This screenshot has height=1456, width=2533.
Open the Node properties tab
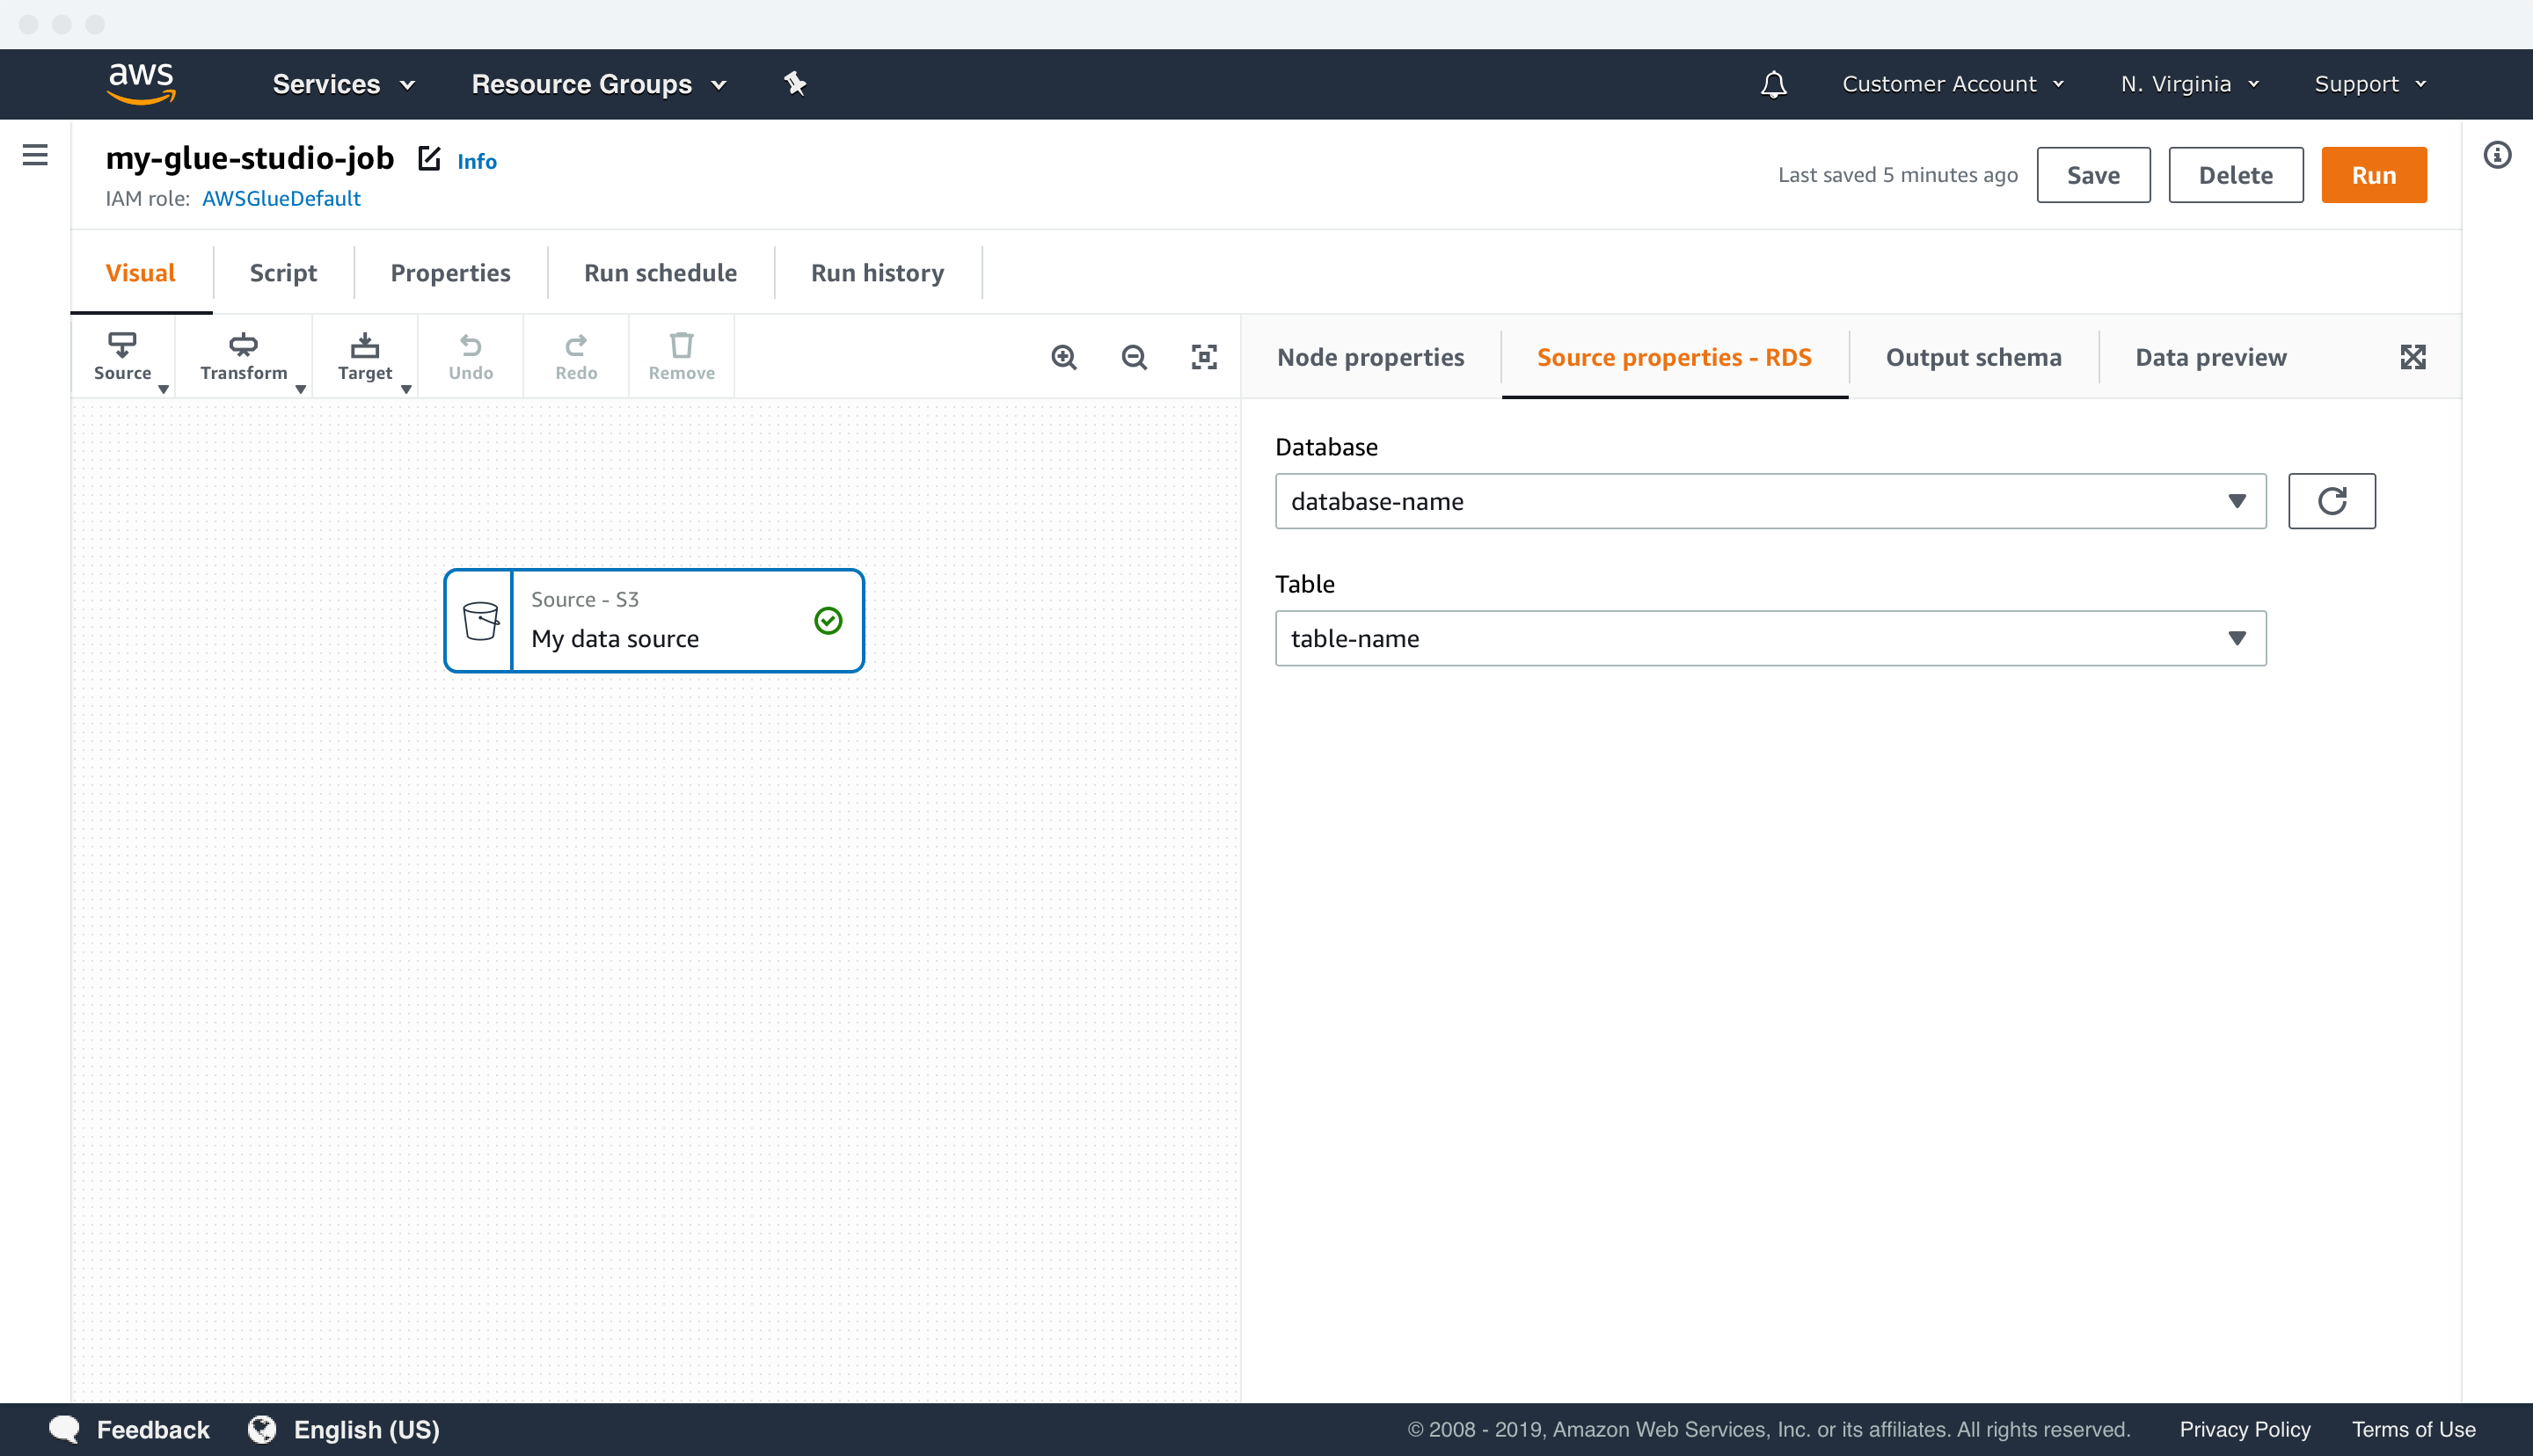1370,357
